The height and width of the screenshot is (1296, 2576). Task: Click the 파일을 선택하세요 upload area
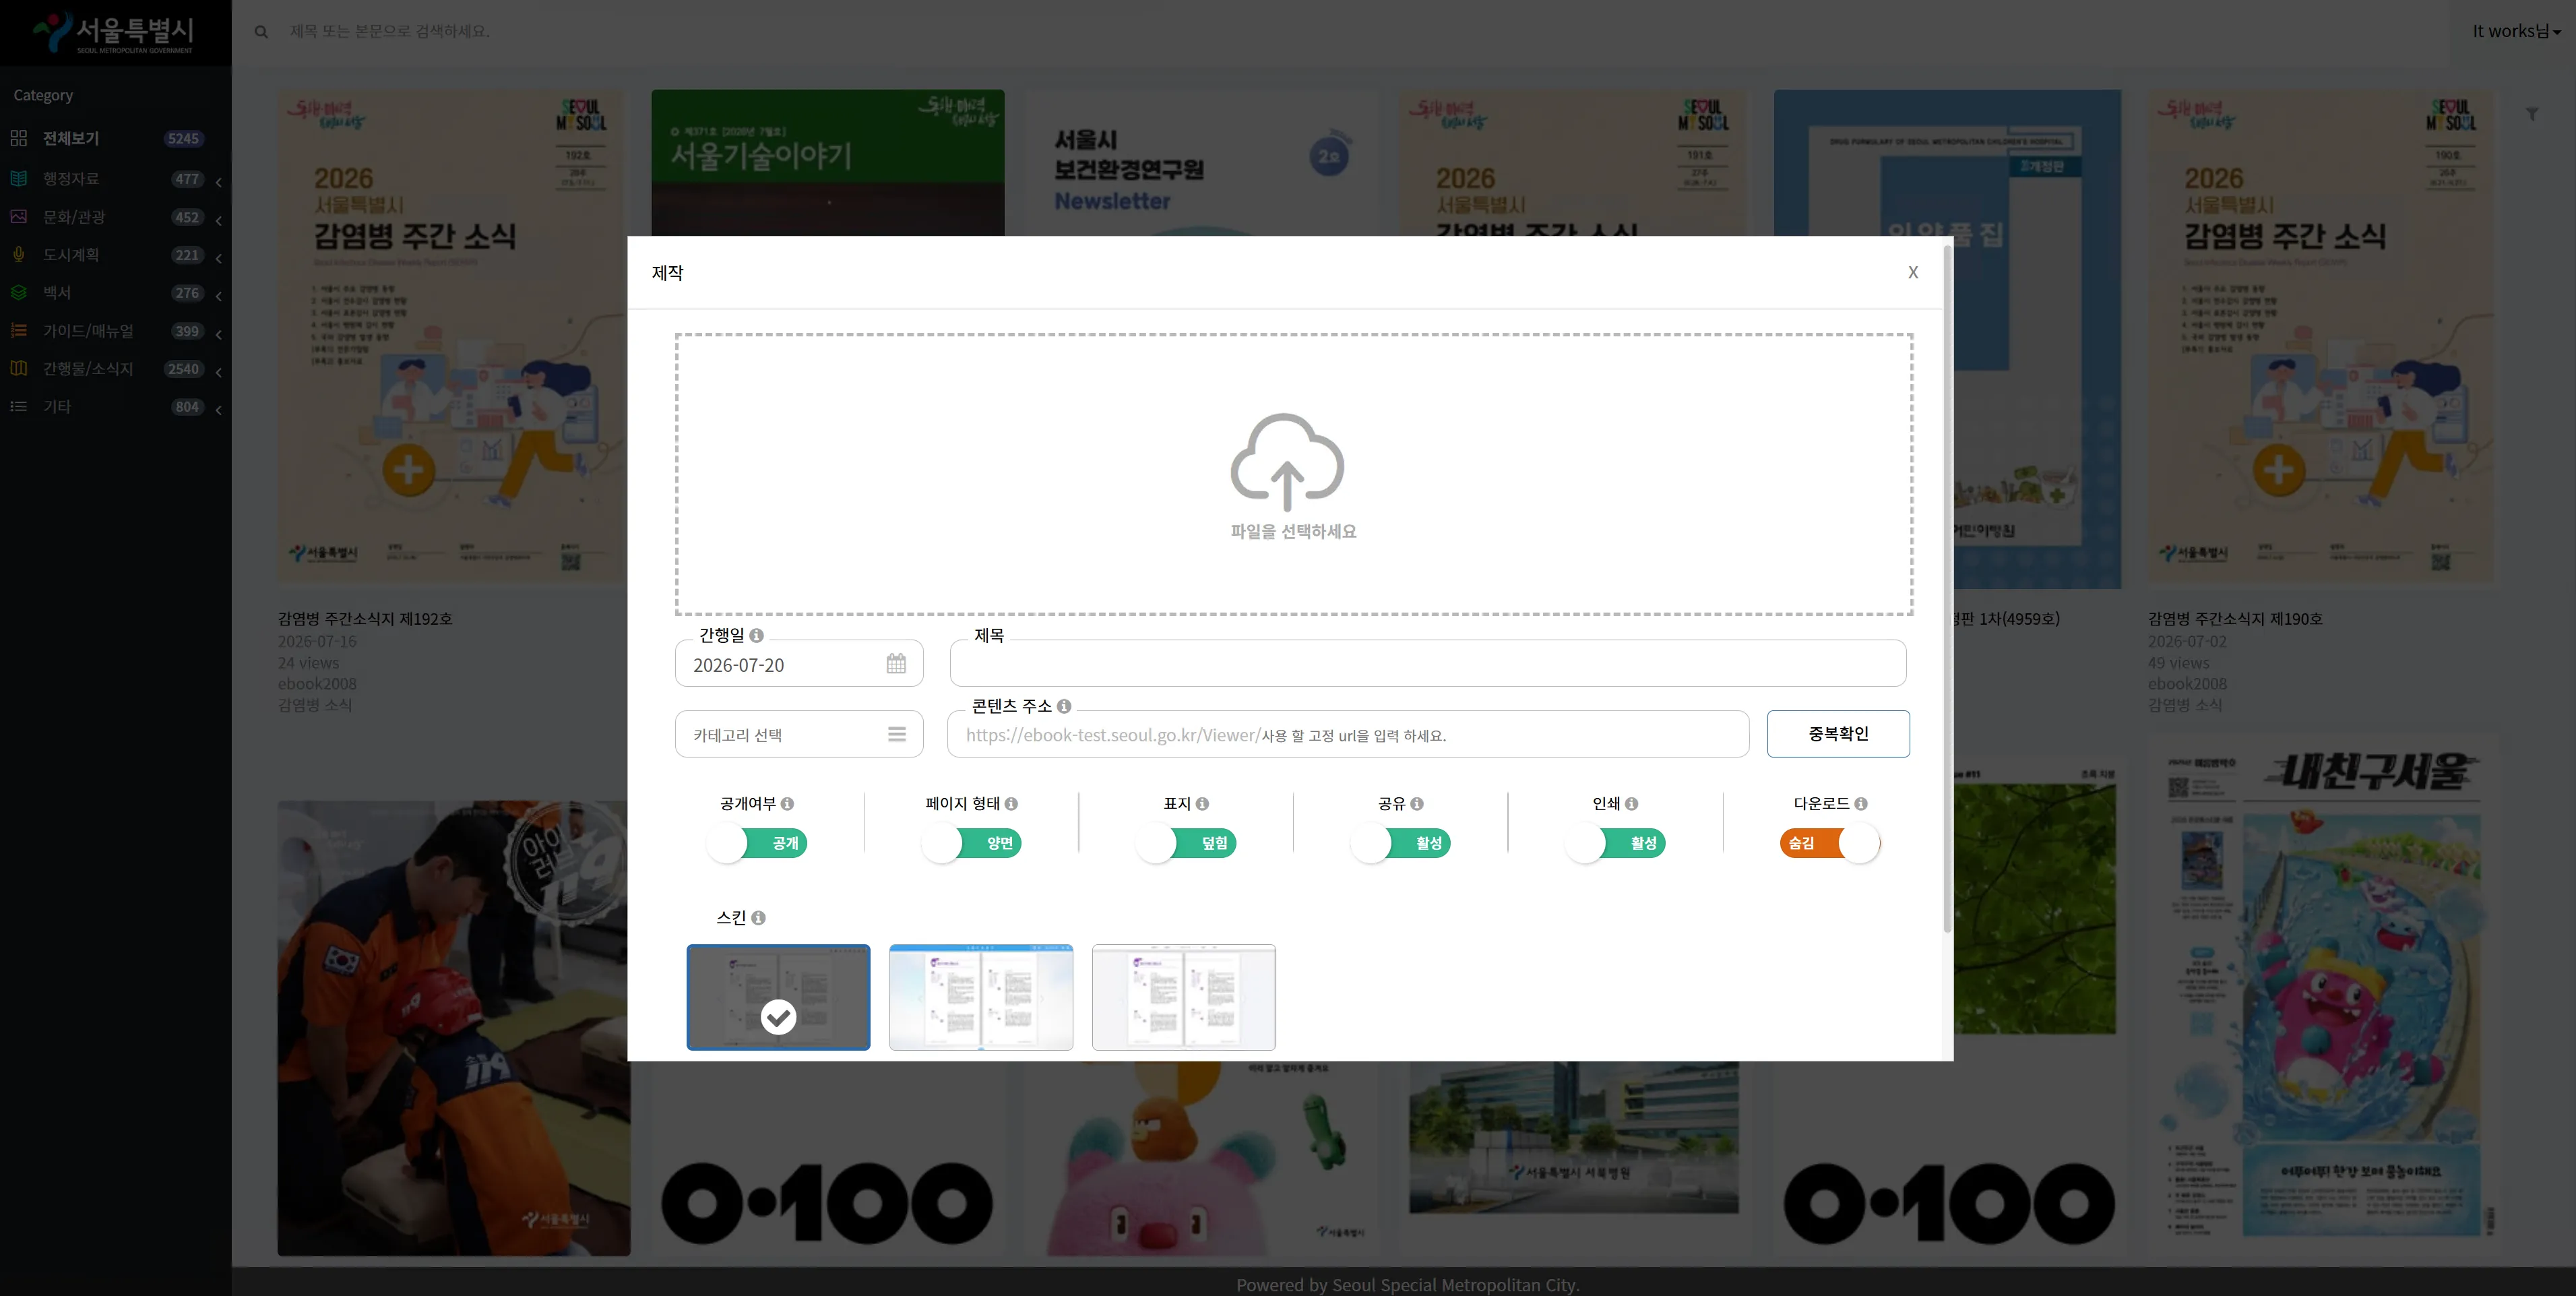coord(1294,474)
